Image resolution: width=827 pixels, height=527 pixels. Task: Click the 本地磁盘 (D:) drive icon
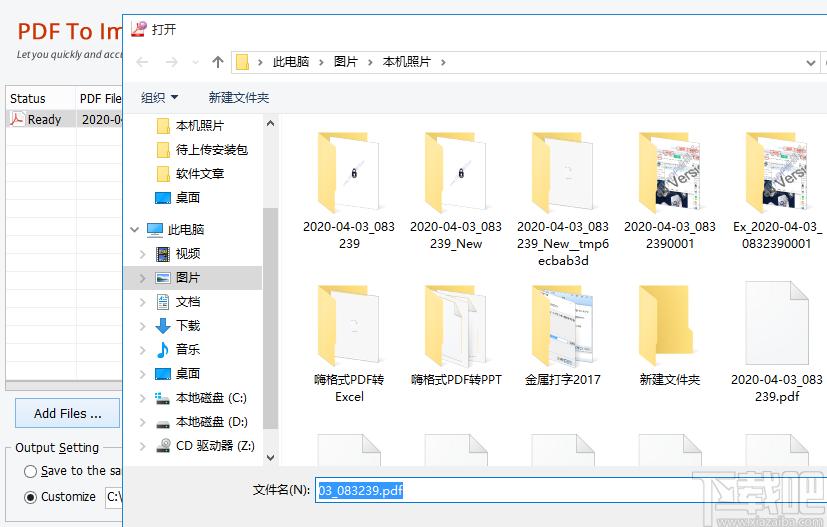point(162,422)
